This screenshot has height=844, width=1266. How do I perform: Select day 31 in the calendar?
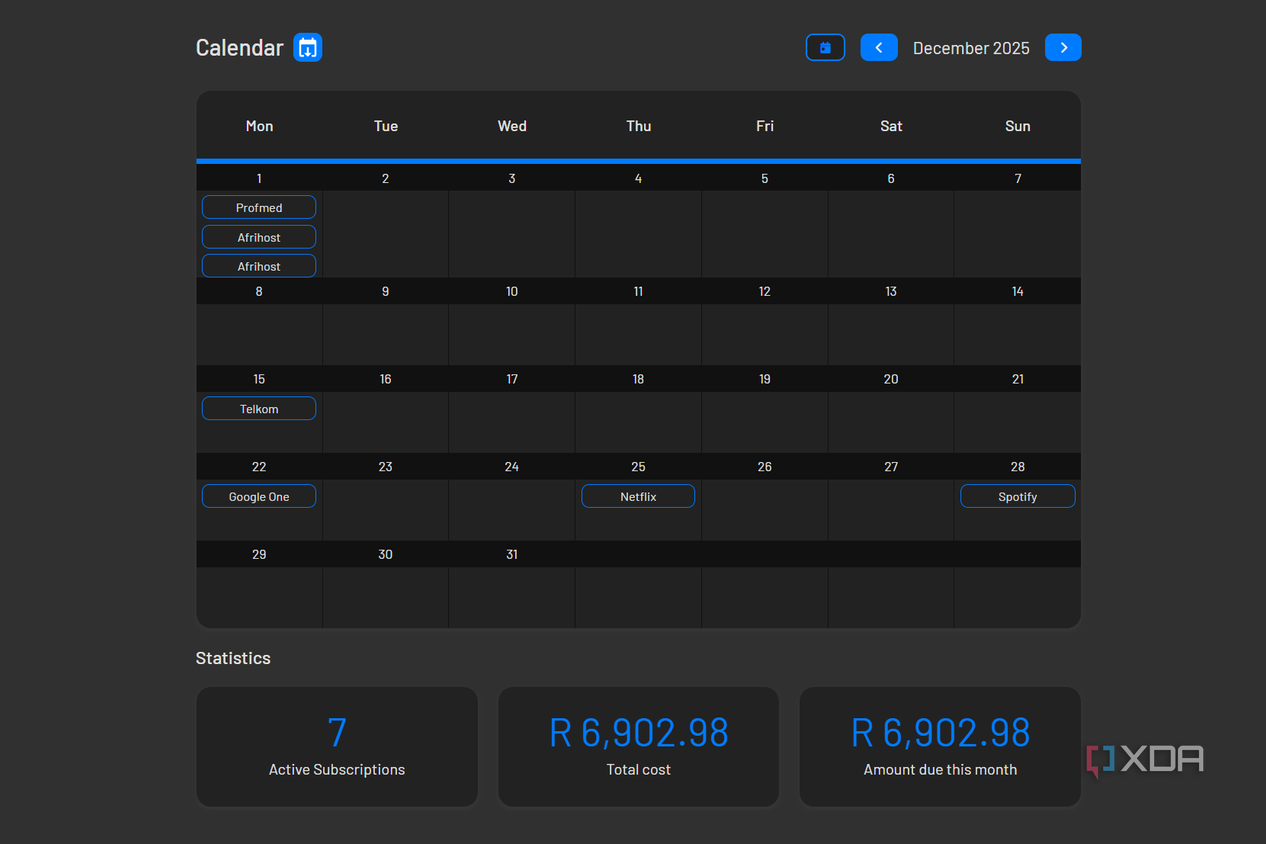(x=512, y=555)
